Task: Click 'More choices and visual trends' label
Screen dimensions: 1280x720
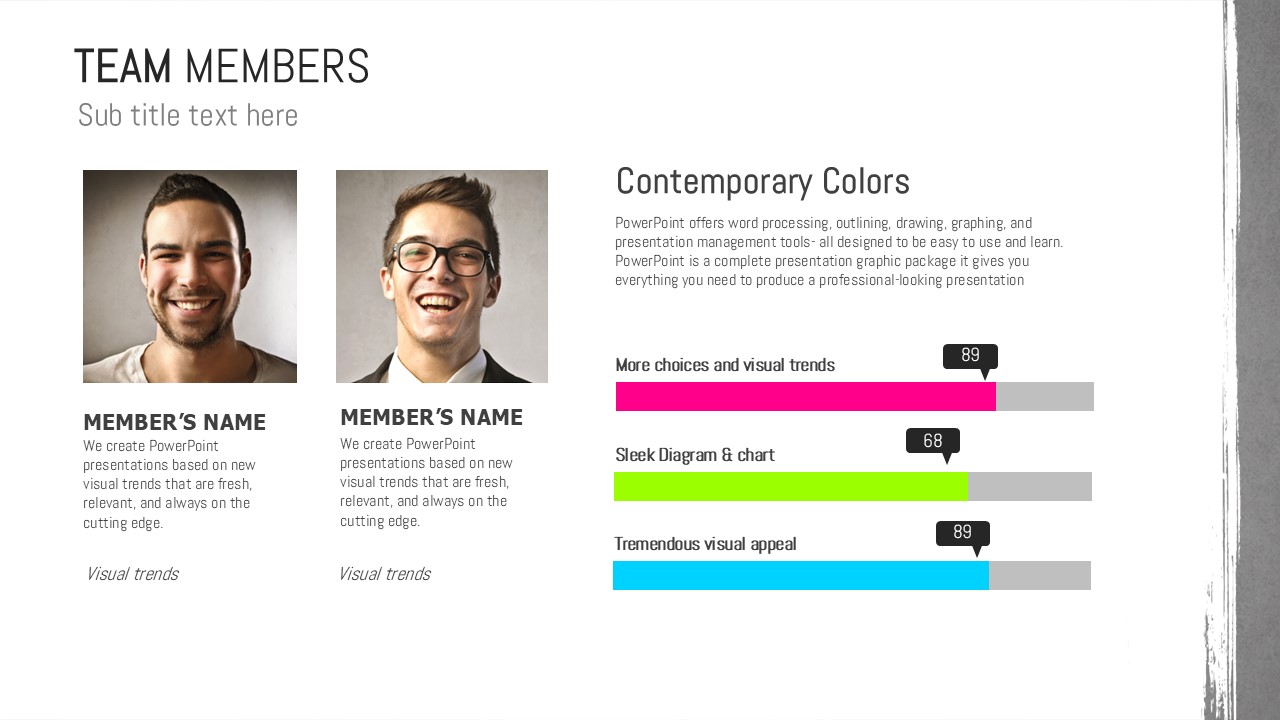Action: pyautogui.click(x=725, y=365)
